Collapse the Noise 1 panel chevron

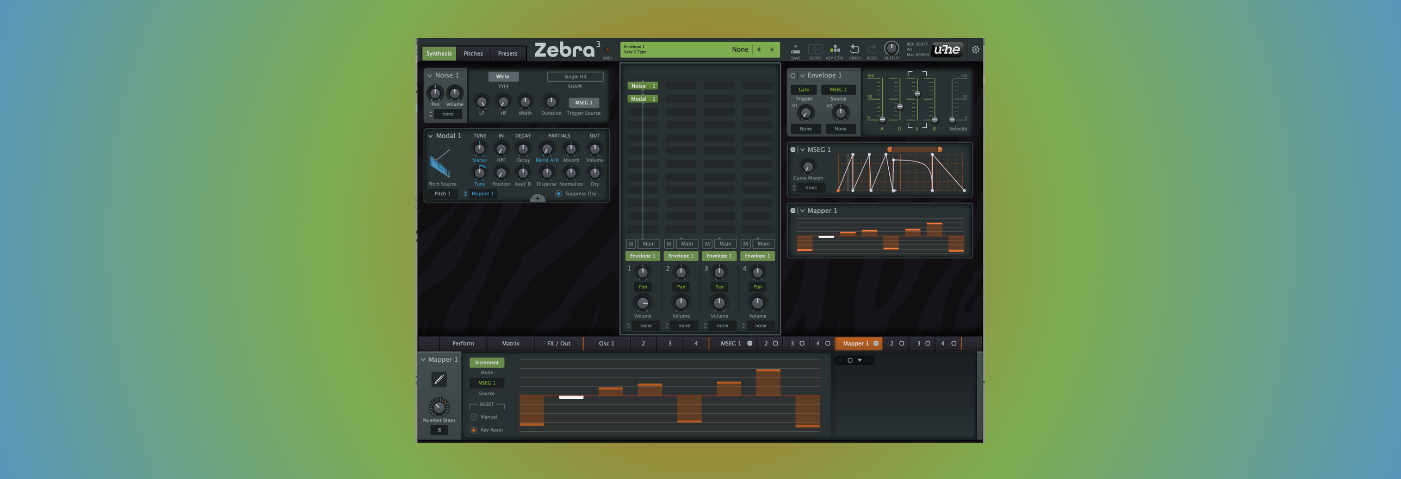pos(430,75)
